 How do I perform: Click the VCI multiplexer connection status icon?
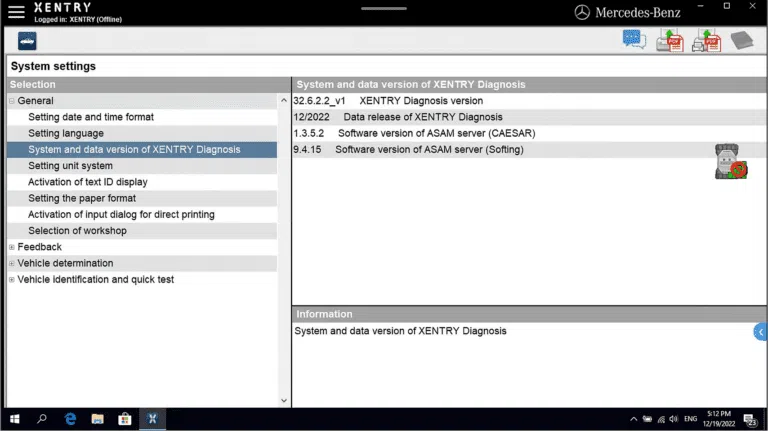coord(731,161)
